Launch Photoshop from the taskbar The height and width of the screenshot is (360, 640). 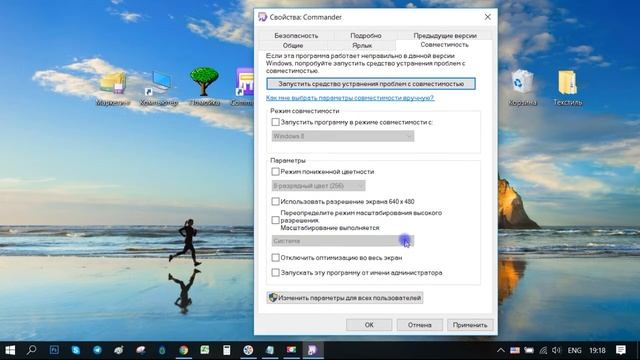coord(54,350)
